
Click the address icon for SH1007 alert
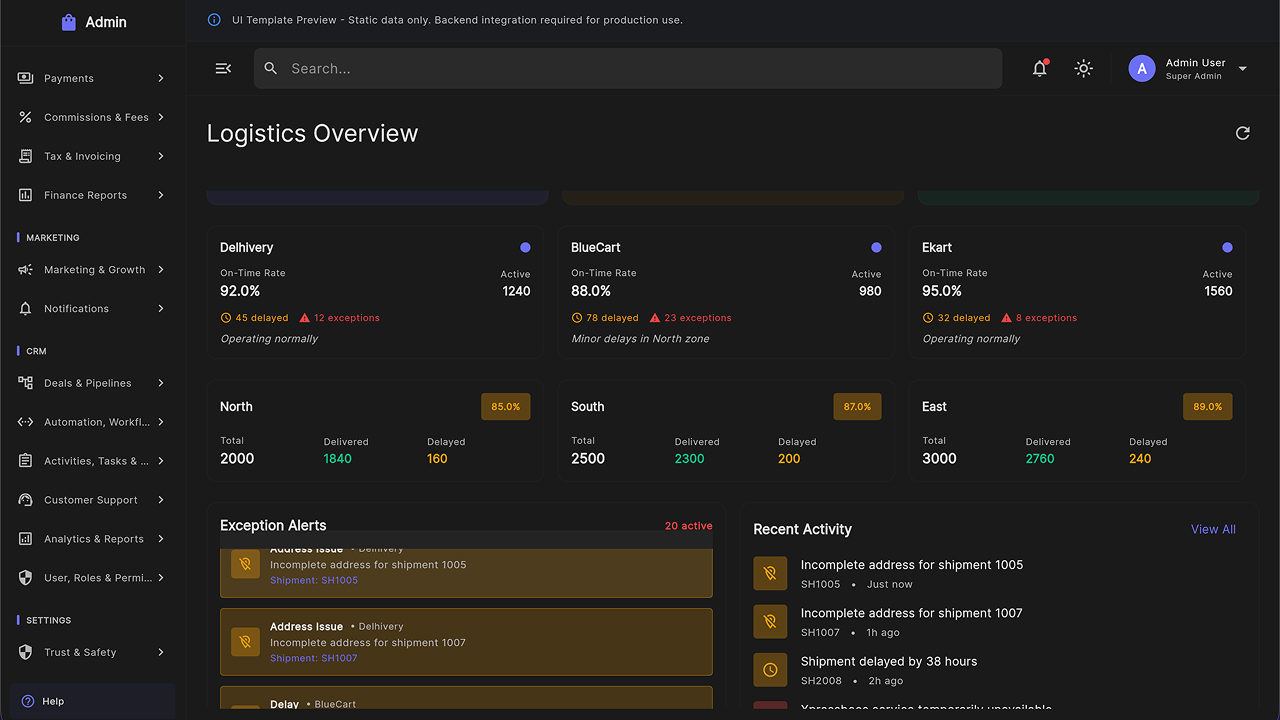tap(245, 642)
